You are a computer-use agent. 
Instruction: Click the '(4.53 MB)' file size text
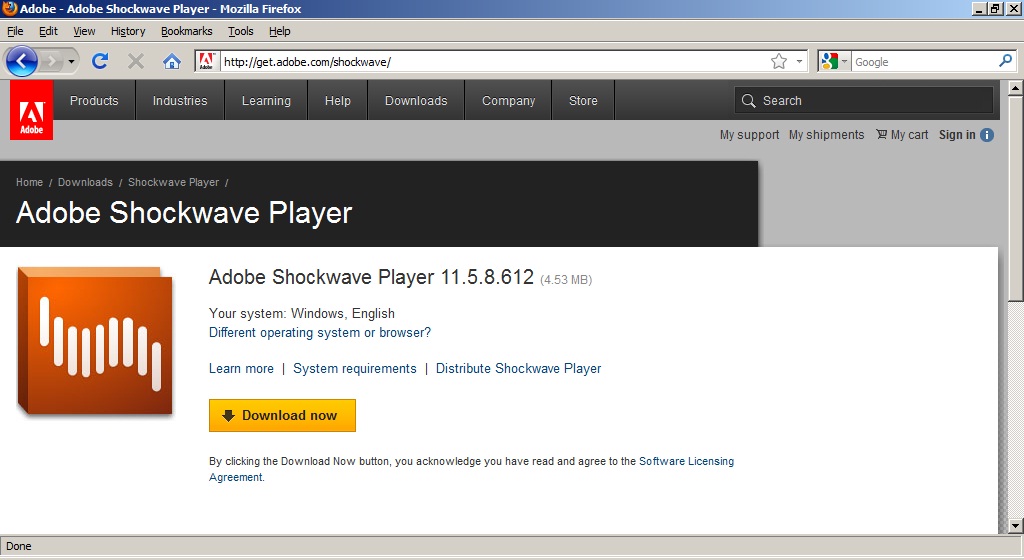[x=566, y=280]
